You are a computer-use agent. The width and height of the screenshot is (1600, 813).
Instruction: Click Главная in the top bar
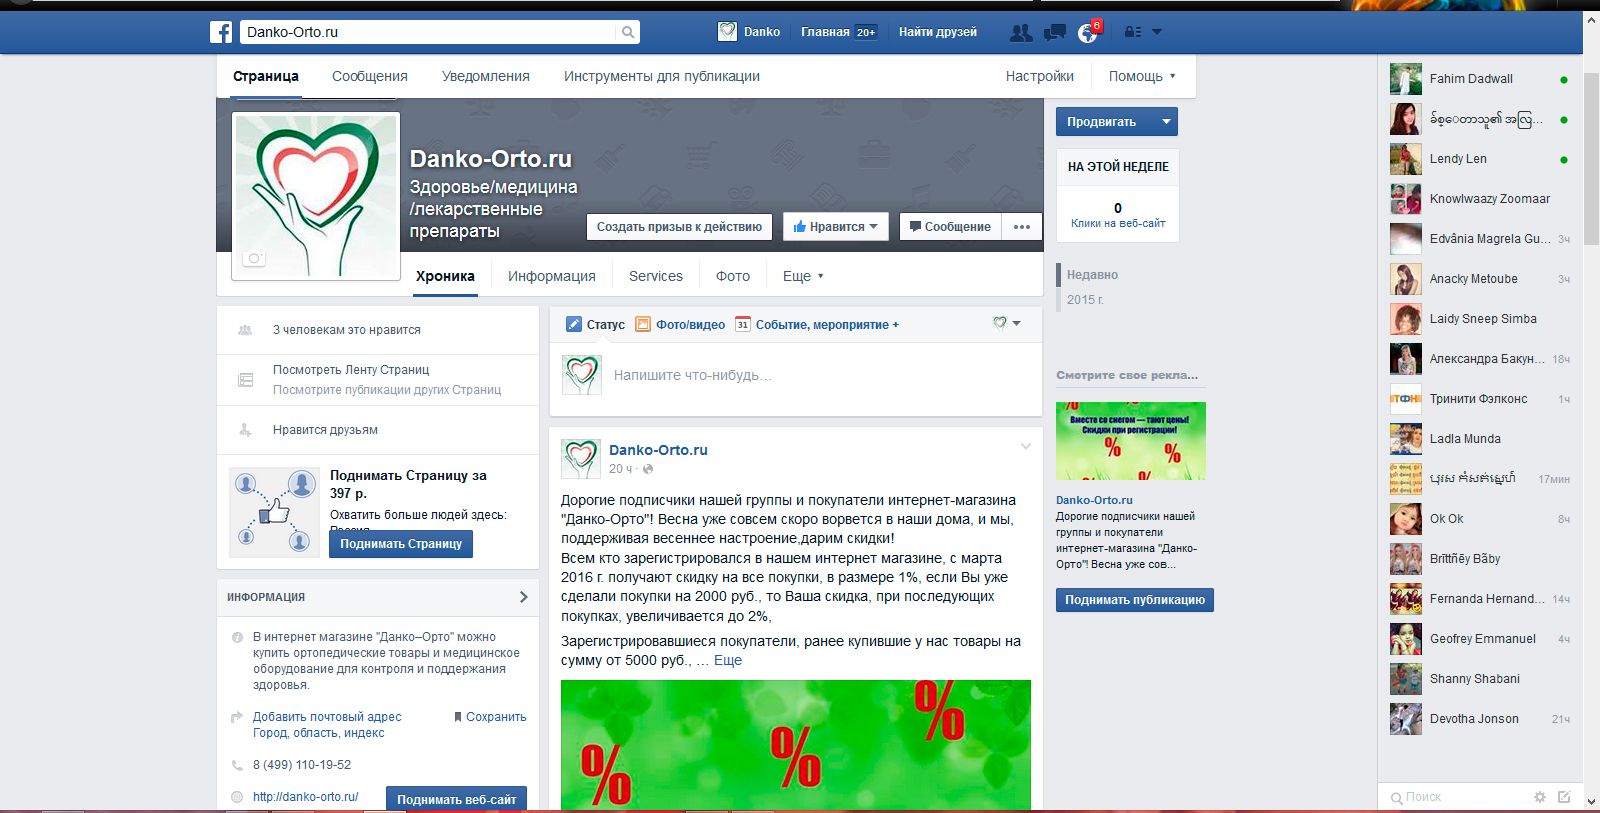click(825, 32)
